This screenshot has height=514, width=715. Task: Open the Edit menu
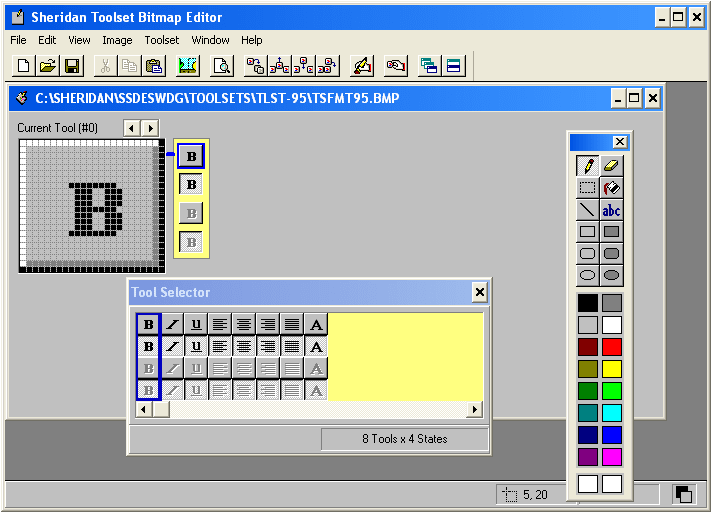click(47, 40)
